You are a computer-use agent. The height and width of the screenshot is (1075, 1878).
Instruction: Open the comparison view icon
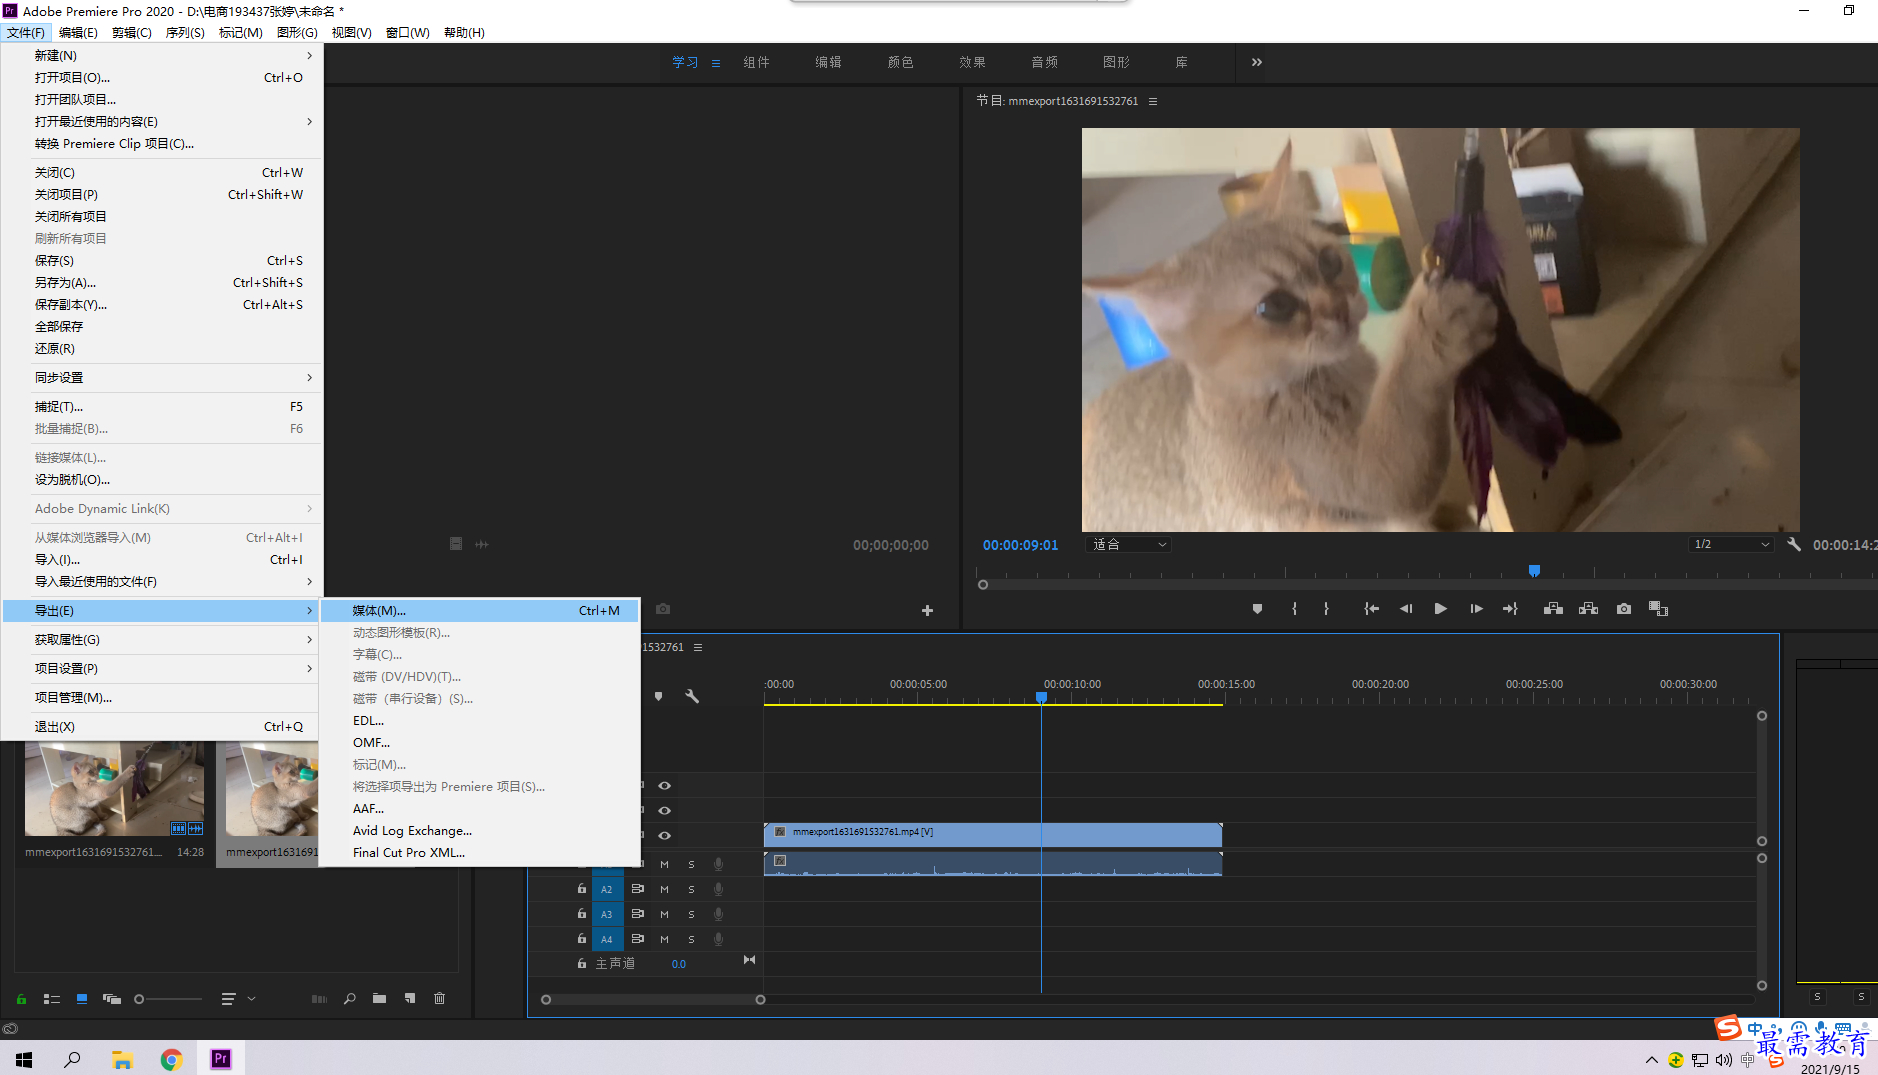click(x=1658, y=609)
